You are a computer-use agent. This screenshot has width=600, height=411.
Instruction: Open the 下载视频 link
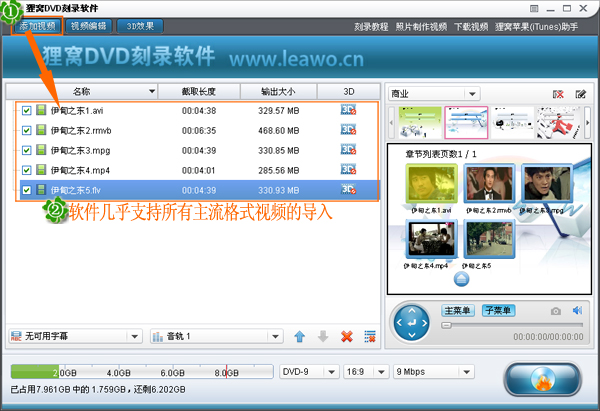(x=471, y=27)
